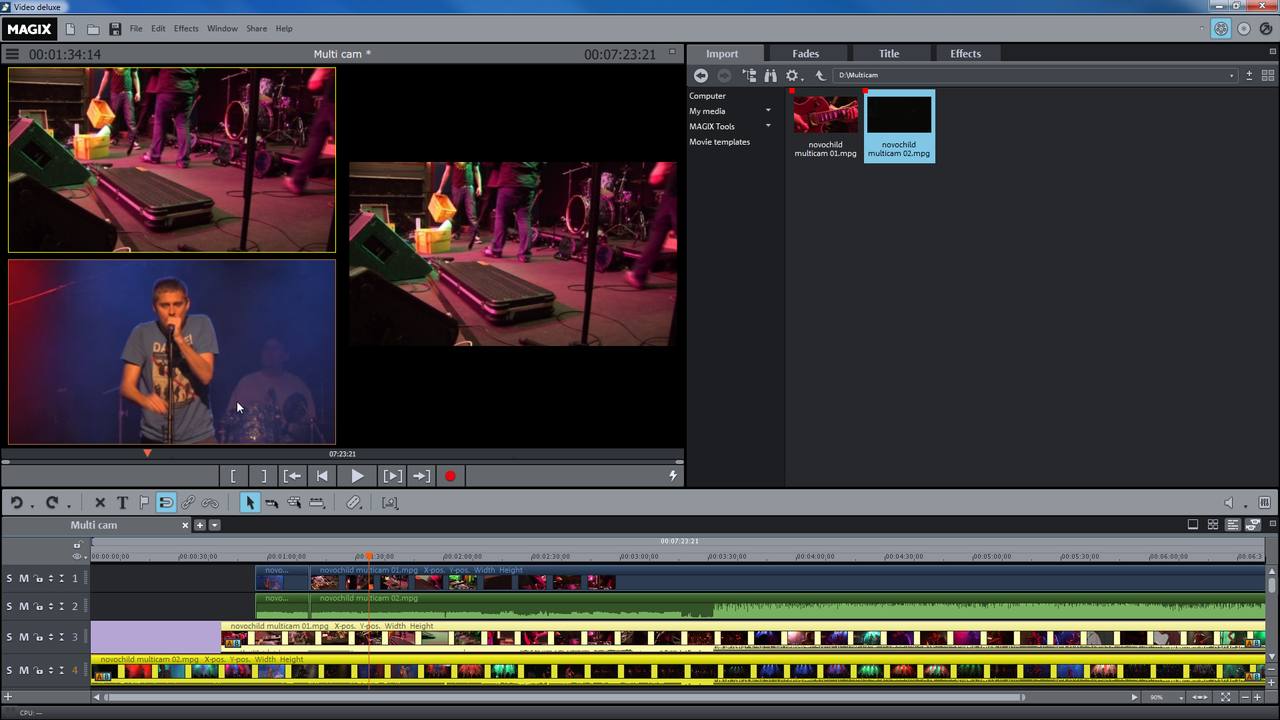
Task: Select the Title (T) tool in toolbar
Action: 122,503
